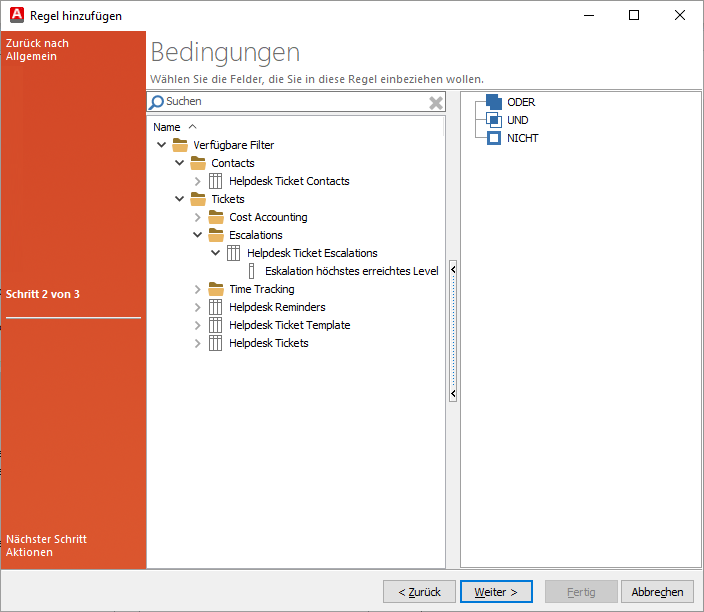Click into the Suchen search field

click(290, 102)
